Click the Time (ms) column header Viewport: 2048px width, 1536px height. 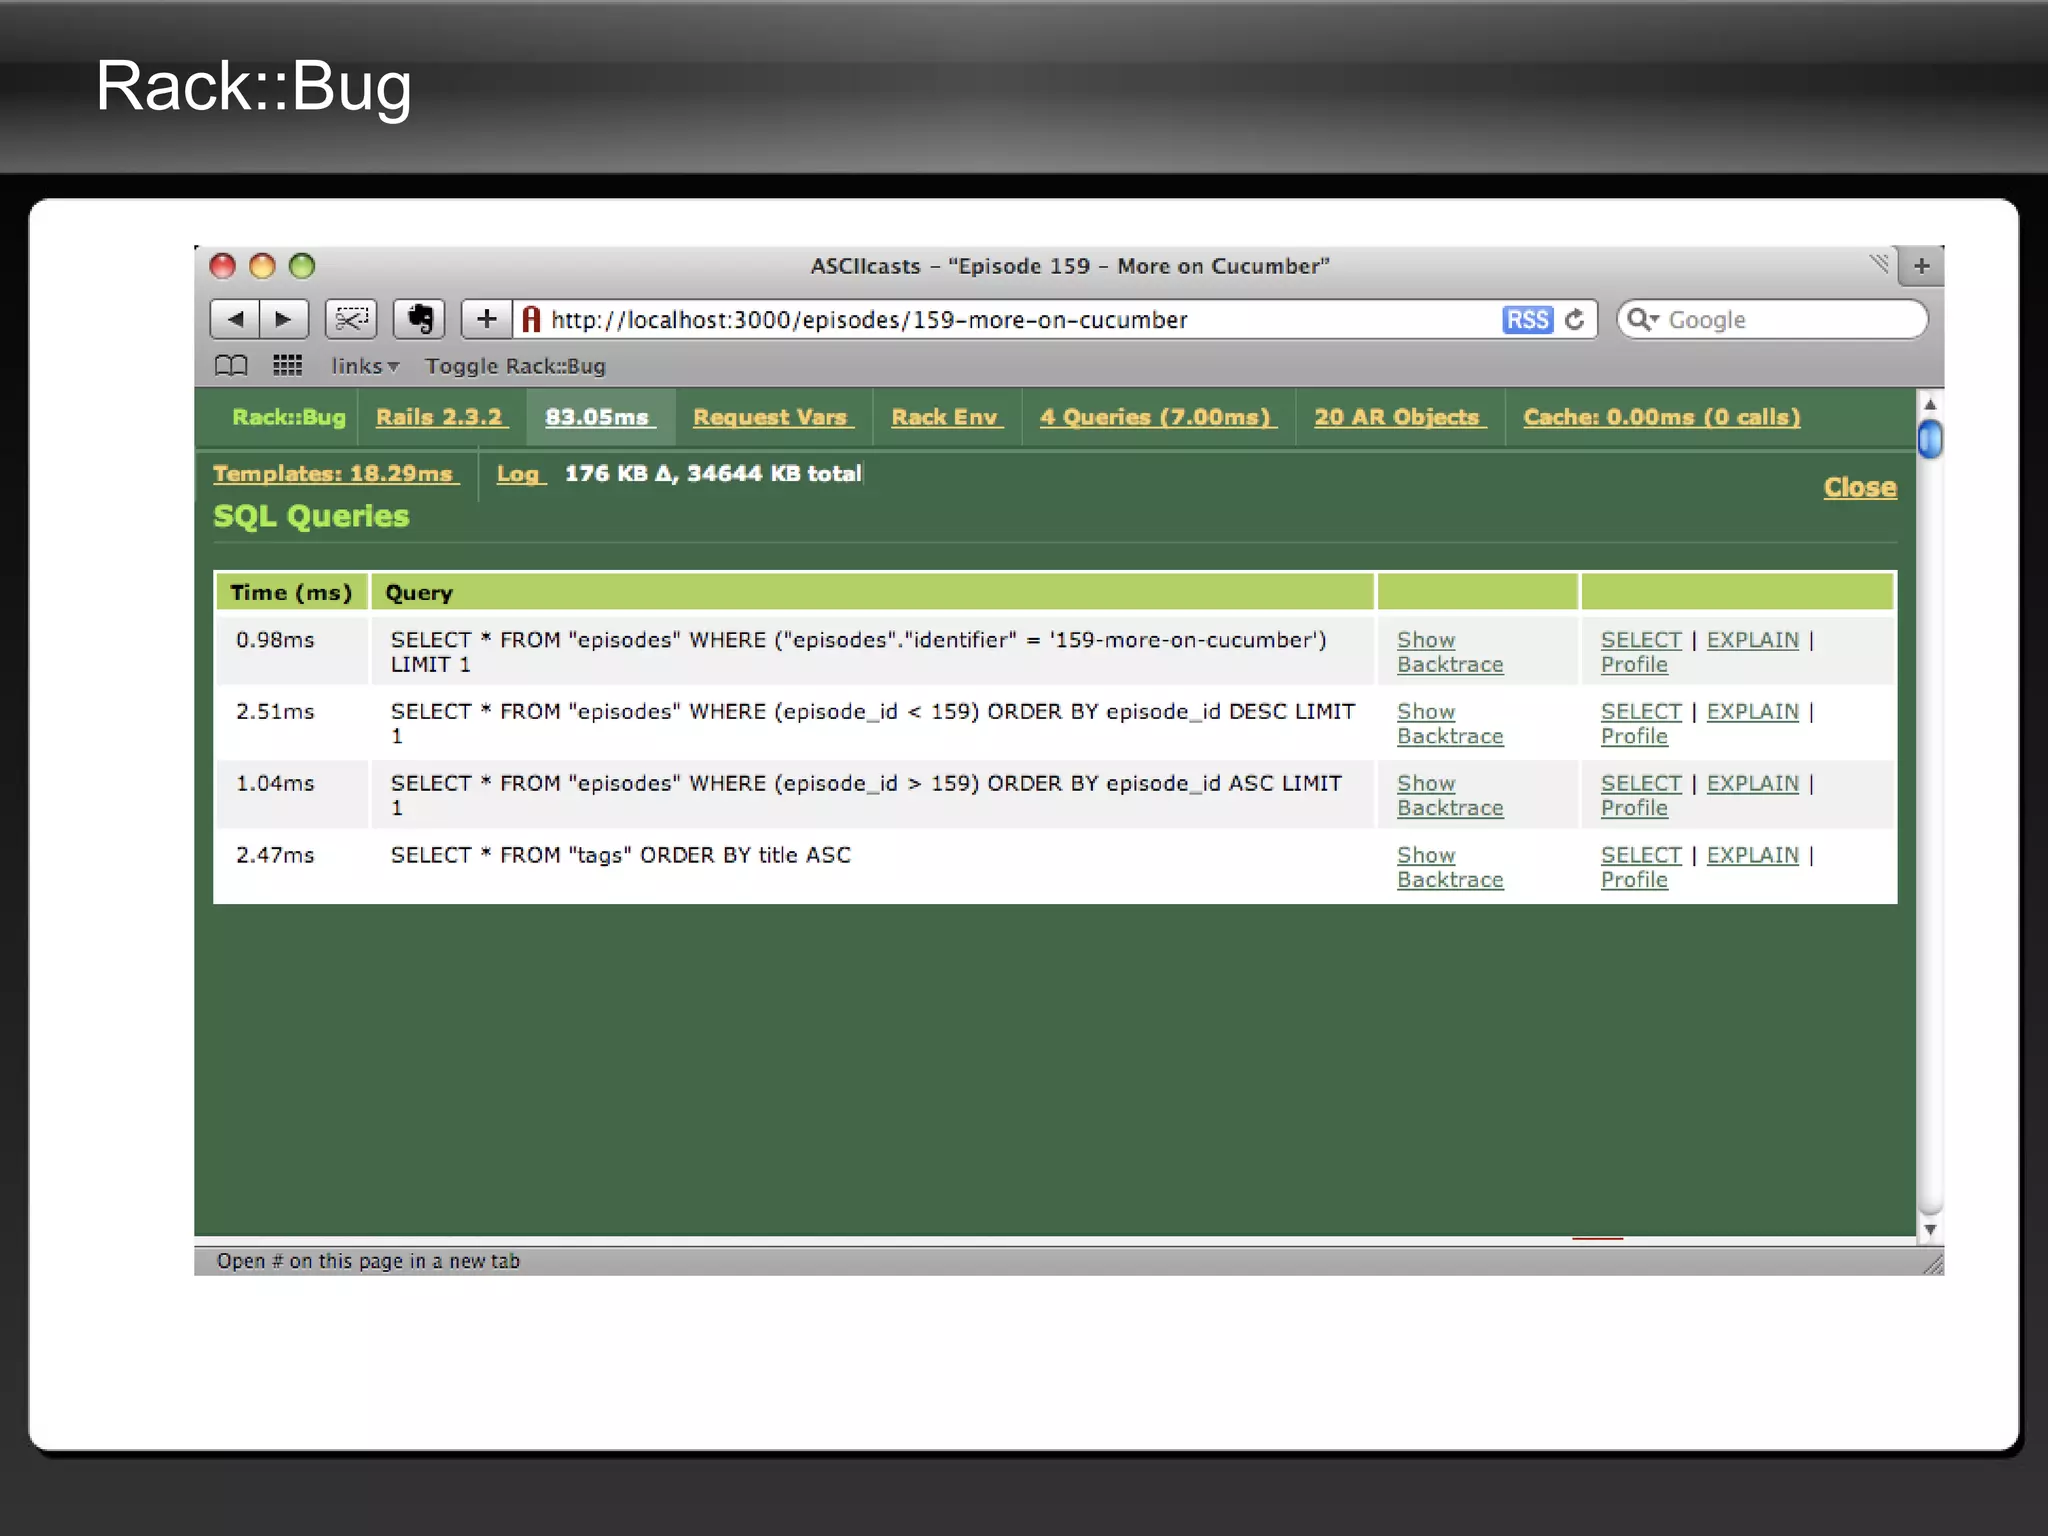[x=291, y=593]
